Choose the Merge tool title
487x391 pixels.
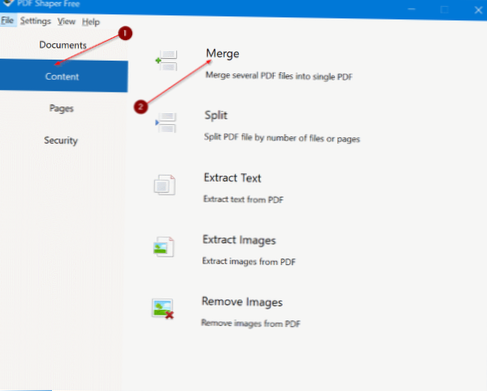[x=222, y=54]
